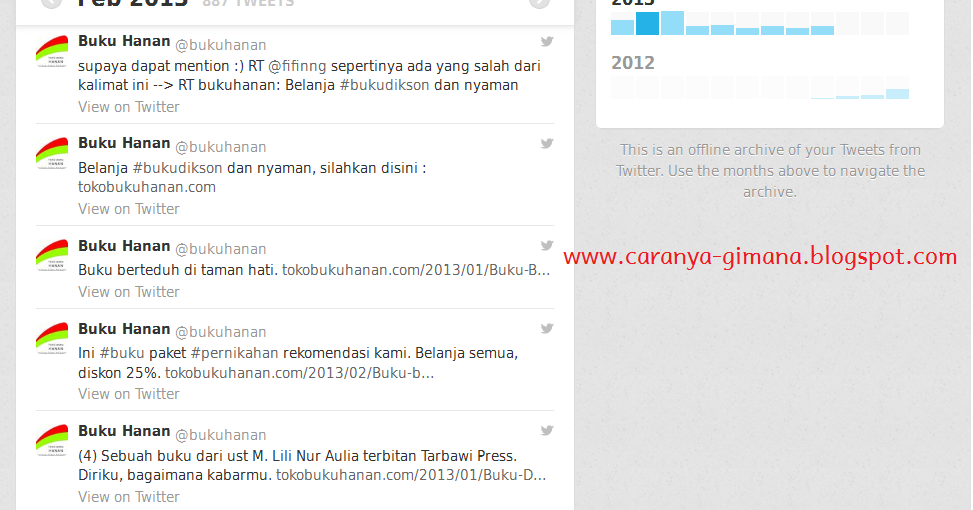Click the Buku Hanan avatar on the 'supaya dapat mention' tweet

coord(52,51)
